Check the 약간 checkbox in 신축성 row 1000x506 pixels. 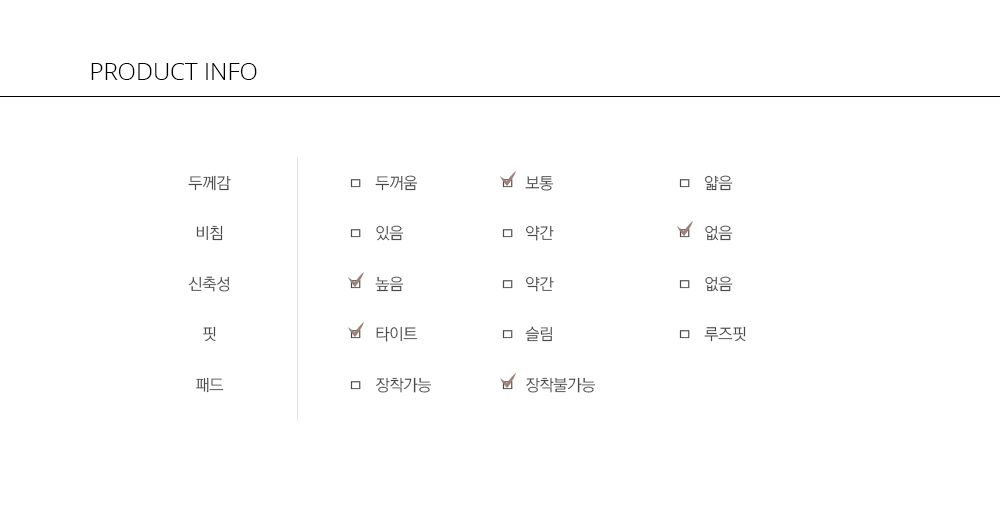pos(508,284)
